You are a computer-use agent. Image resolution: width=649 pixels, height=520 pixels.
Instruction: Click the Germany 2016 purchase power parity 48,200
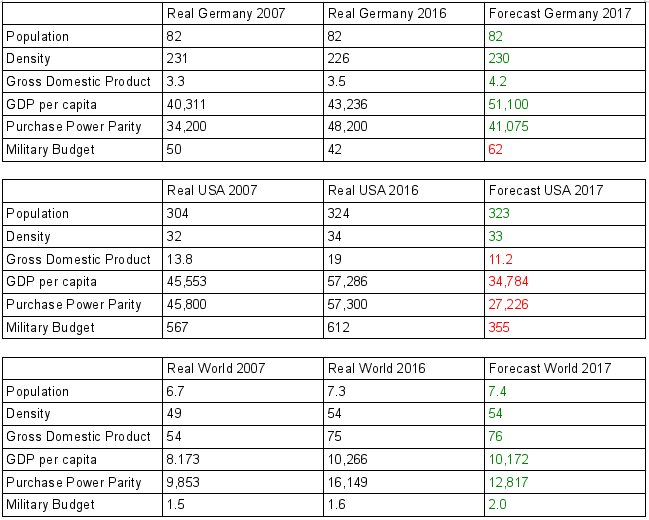coord(351,127)
